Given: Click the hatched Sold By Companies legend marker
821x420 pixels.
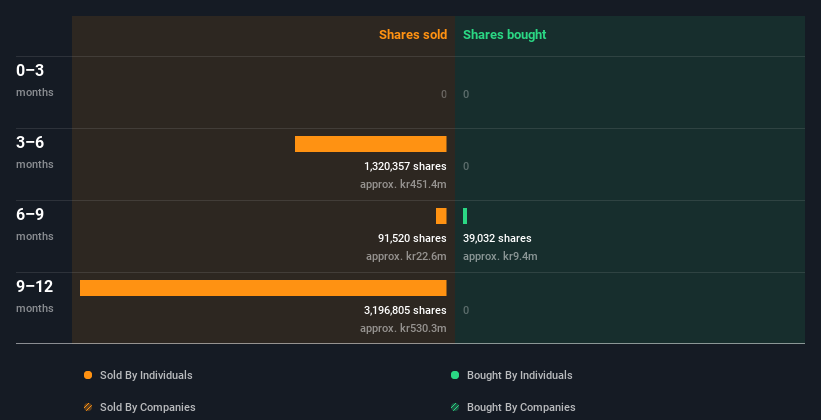Looking at the screenshot, I should click(88, 407).
